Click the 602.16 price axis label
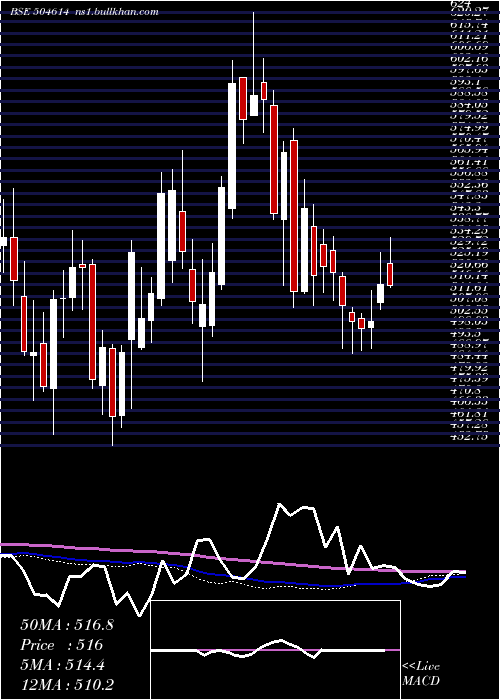Viewport: 500px width, 700px height. pyautogui.click(x=468, y=58)
